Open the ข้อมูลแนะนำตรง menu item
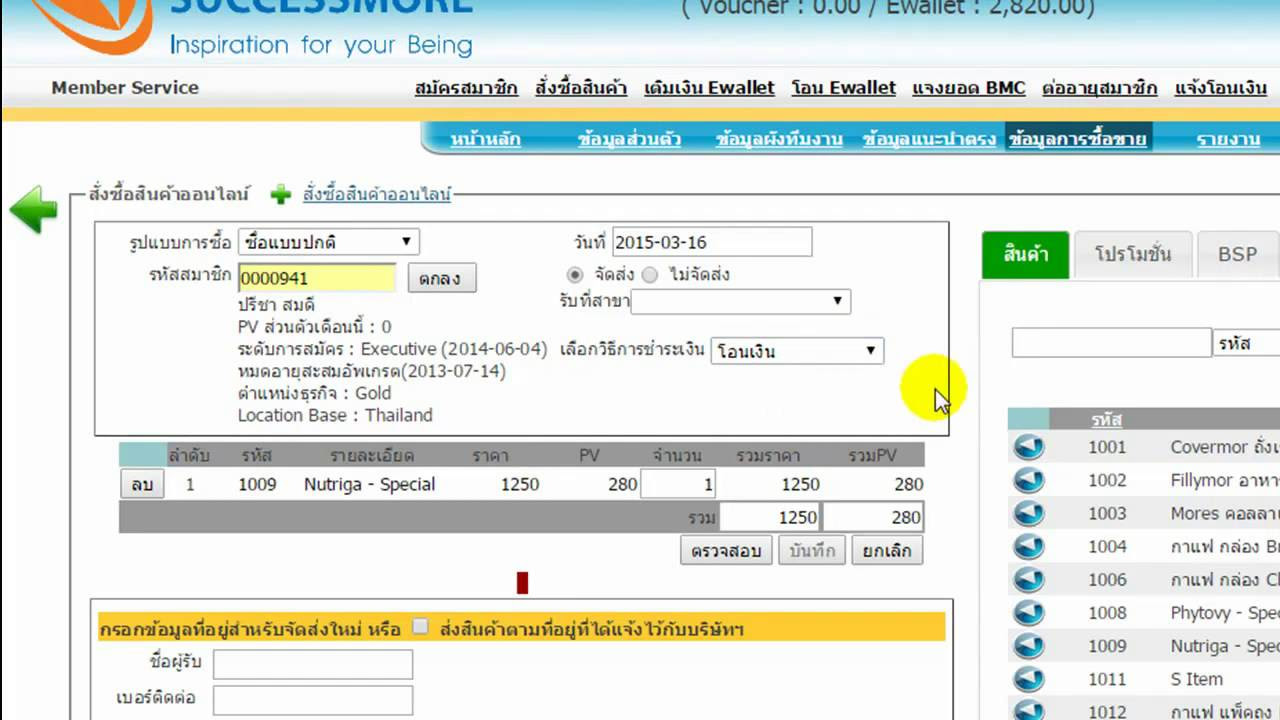Image resolution: width=1280 pixels, height=720 pixels. tap(930, 139)
